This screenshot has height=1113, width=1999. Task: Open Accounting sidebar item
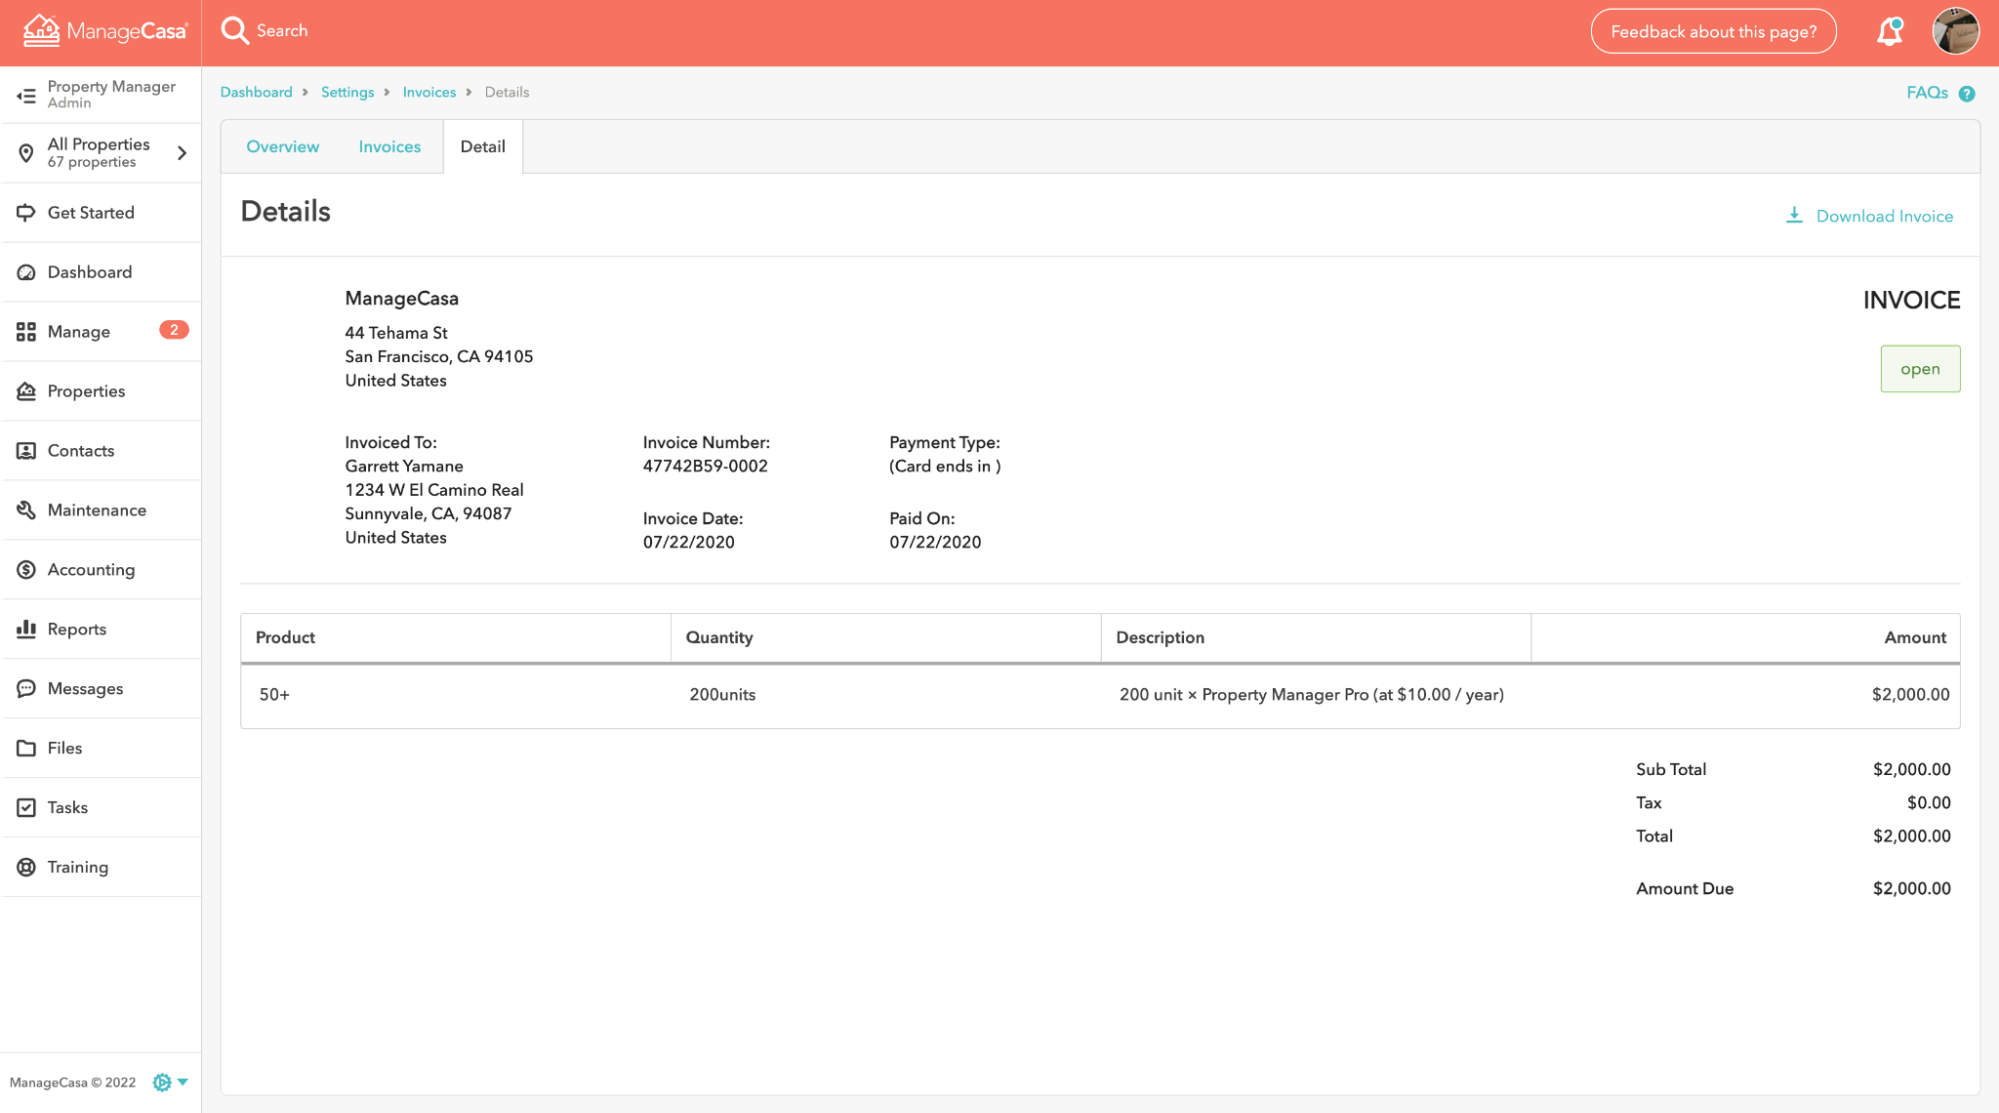point(100,570)
